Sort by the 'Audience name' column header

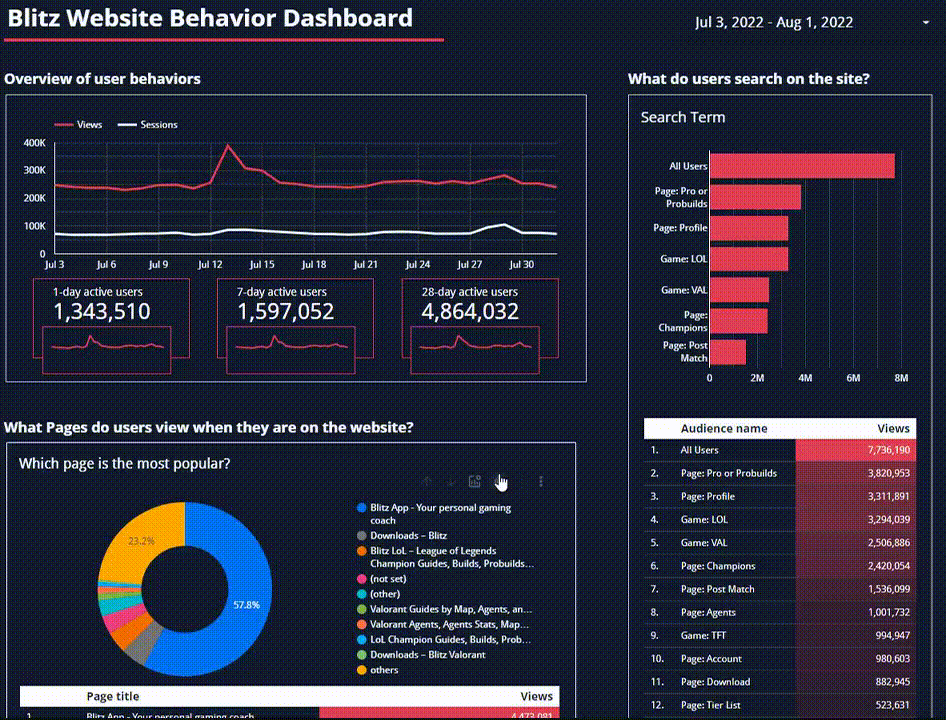[x=724, y=428]
